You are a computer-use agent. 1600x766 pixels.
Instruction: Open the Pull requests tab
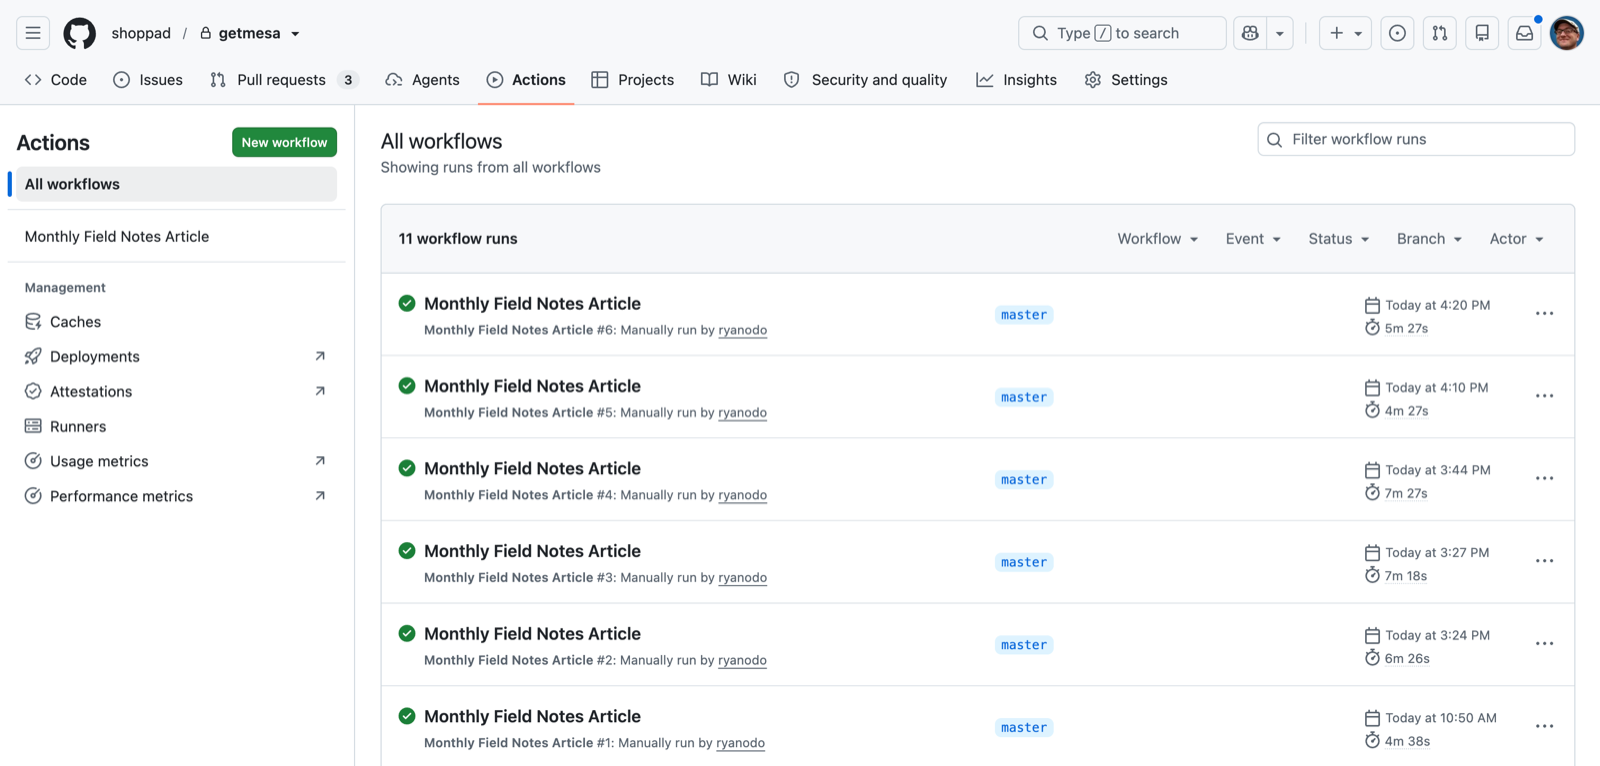283,80
